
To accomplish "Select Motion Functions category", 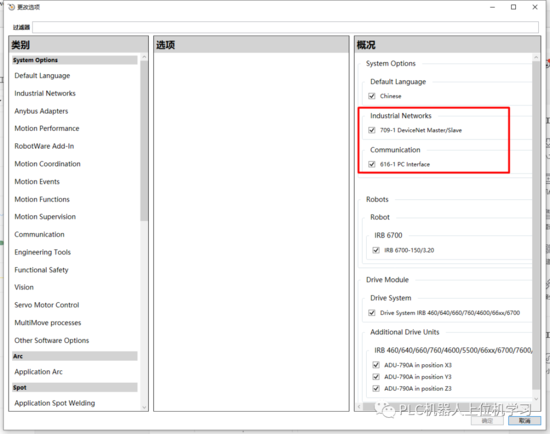I will 42,199.
